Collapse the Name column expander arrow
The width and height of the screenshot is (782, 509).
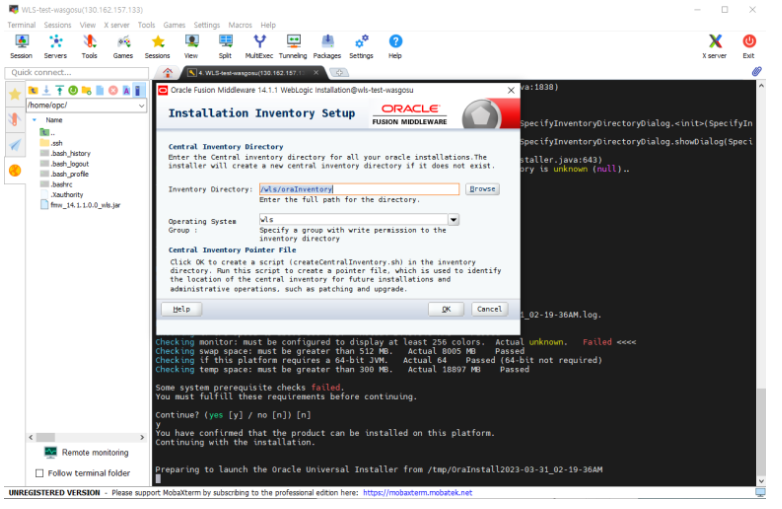34,120
